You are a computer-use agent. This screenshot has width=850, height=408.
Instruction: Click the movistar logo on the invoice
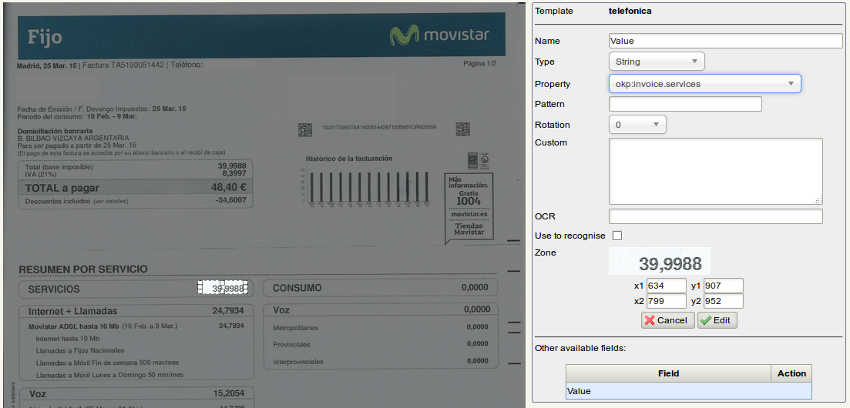[439, 35]
